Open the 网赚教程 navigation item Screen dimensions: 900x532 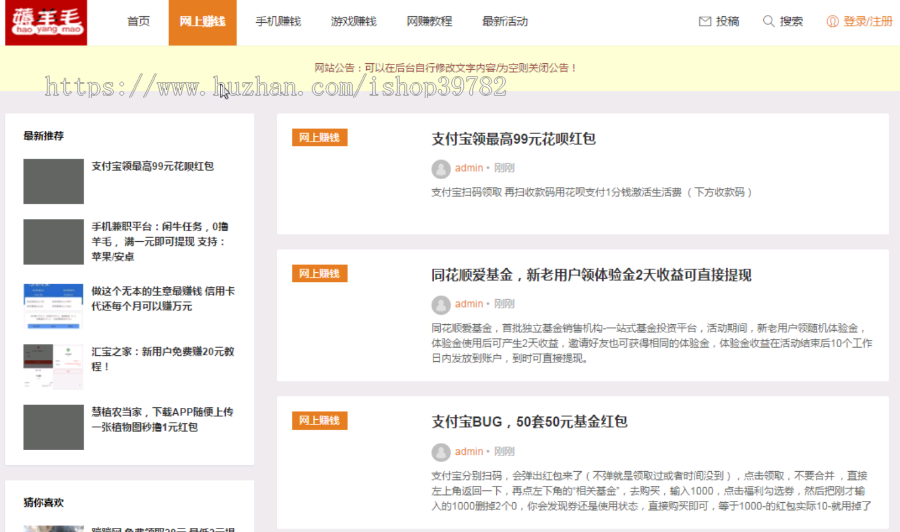(x=429, y=22)
